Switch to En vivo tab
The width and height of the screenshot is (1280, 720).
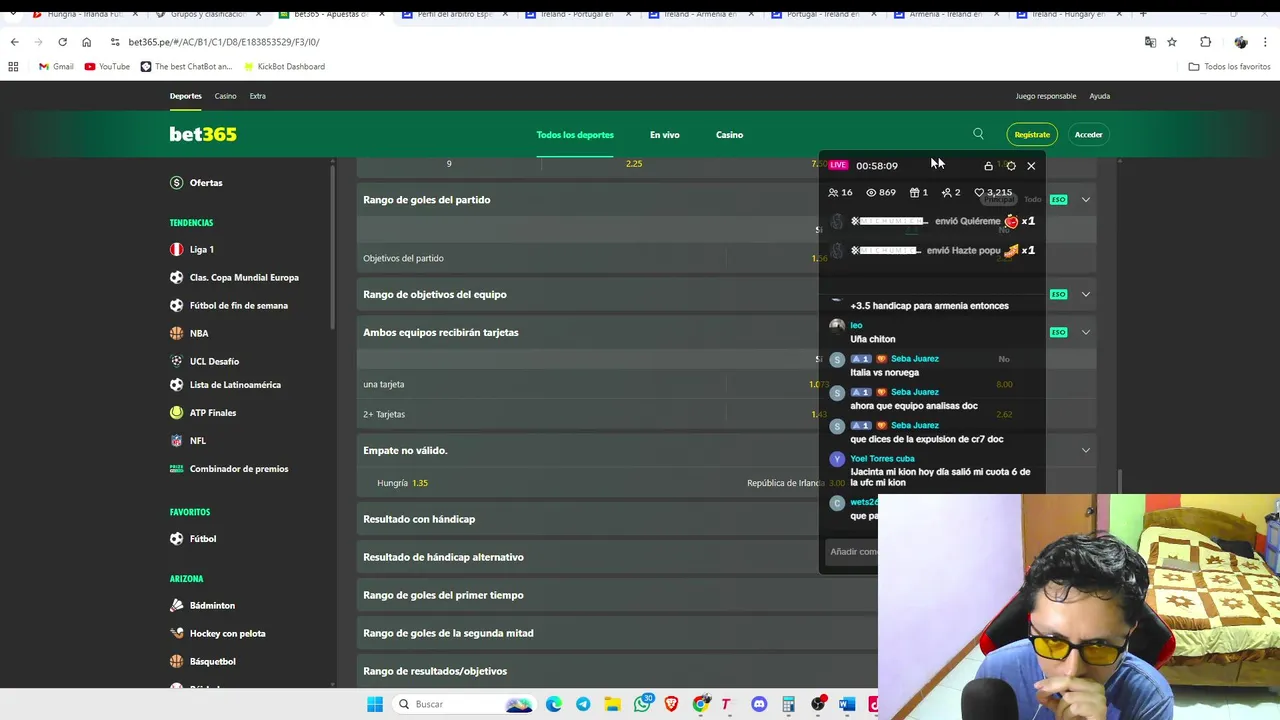(x=665, y=135)
